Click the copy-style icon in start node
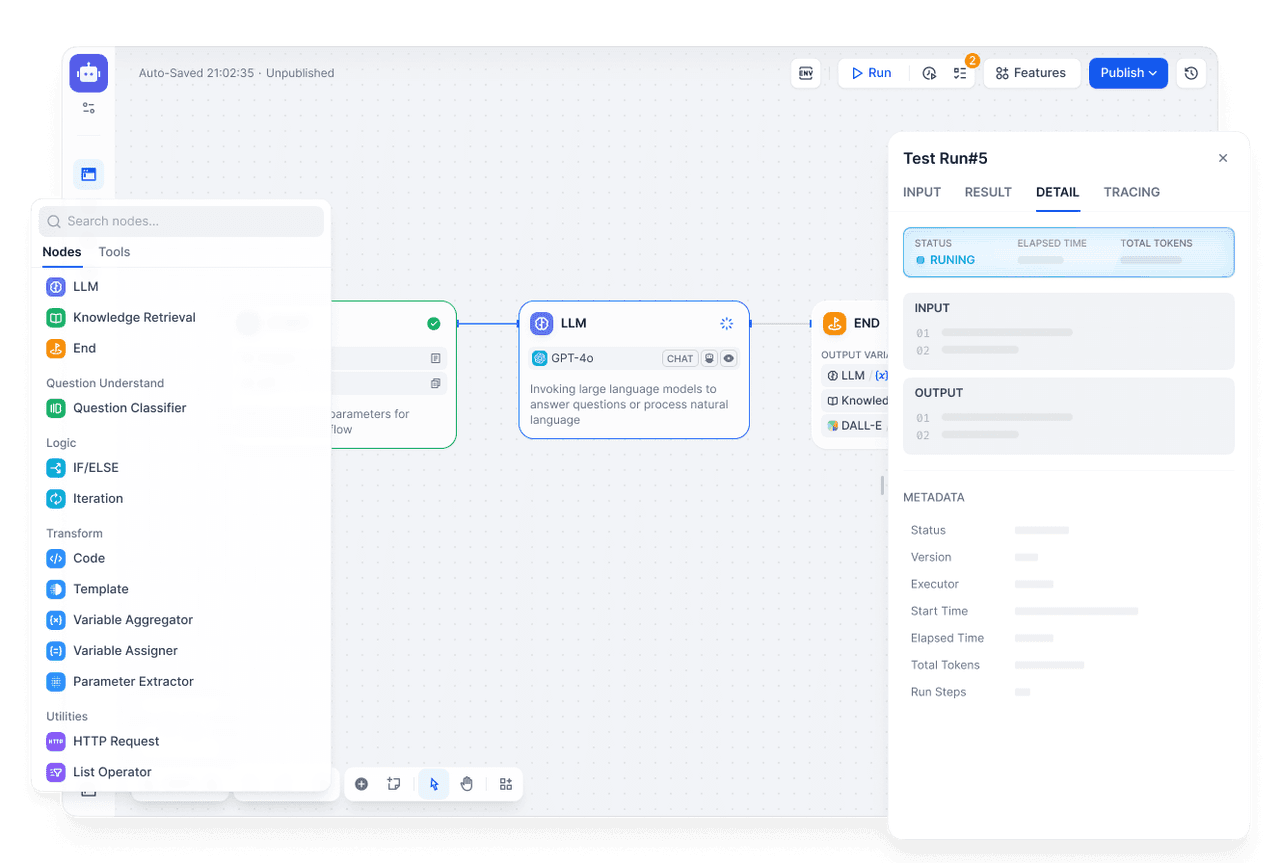 click(x=435, y=383)
